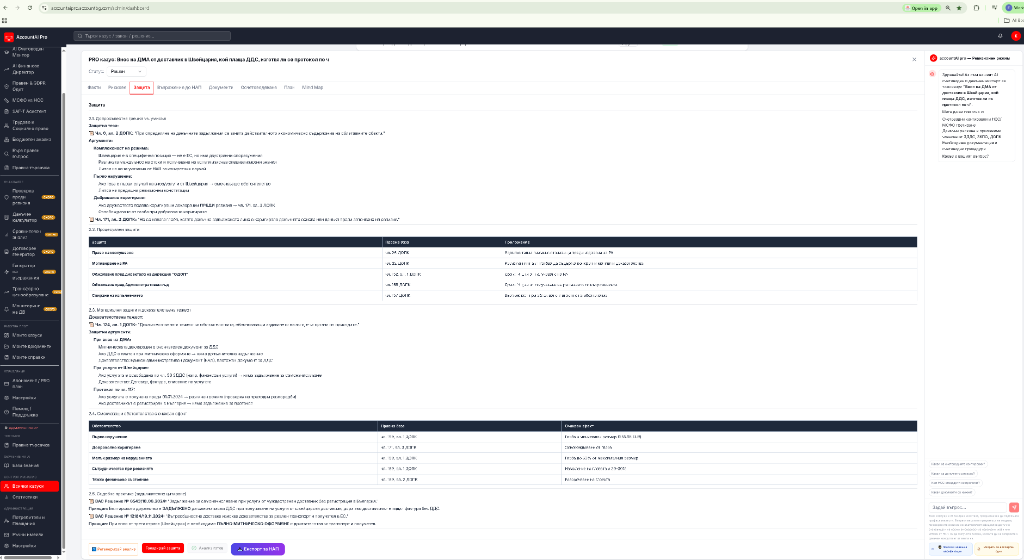1024x560 pixels.
Task: Switch to the 'Документи' tab
Action: [221, 87]
